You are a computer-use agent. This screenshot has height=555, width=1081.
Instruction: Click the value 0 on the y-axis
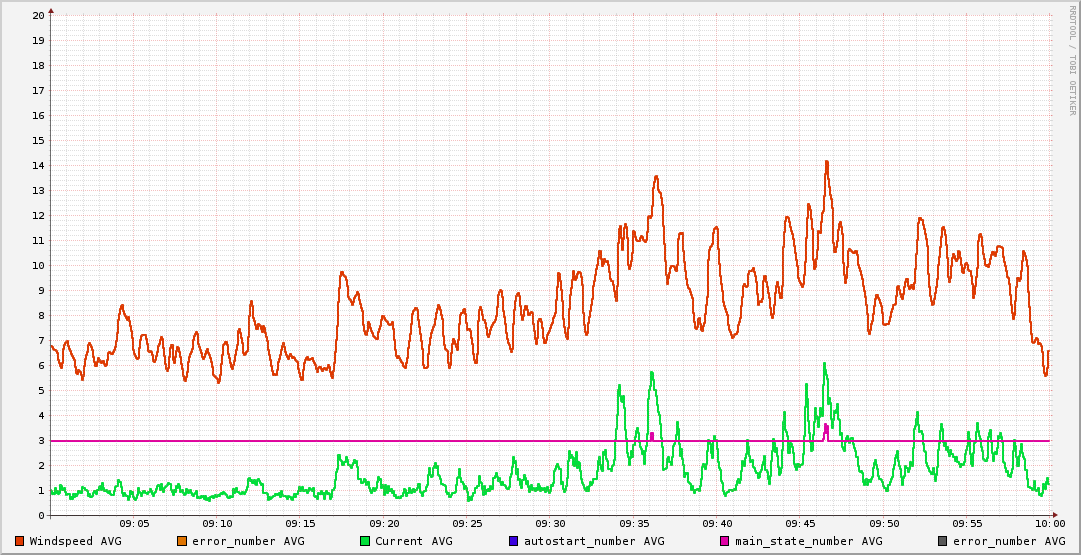coord(41,516)
